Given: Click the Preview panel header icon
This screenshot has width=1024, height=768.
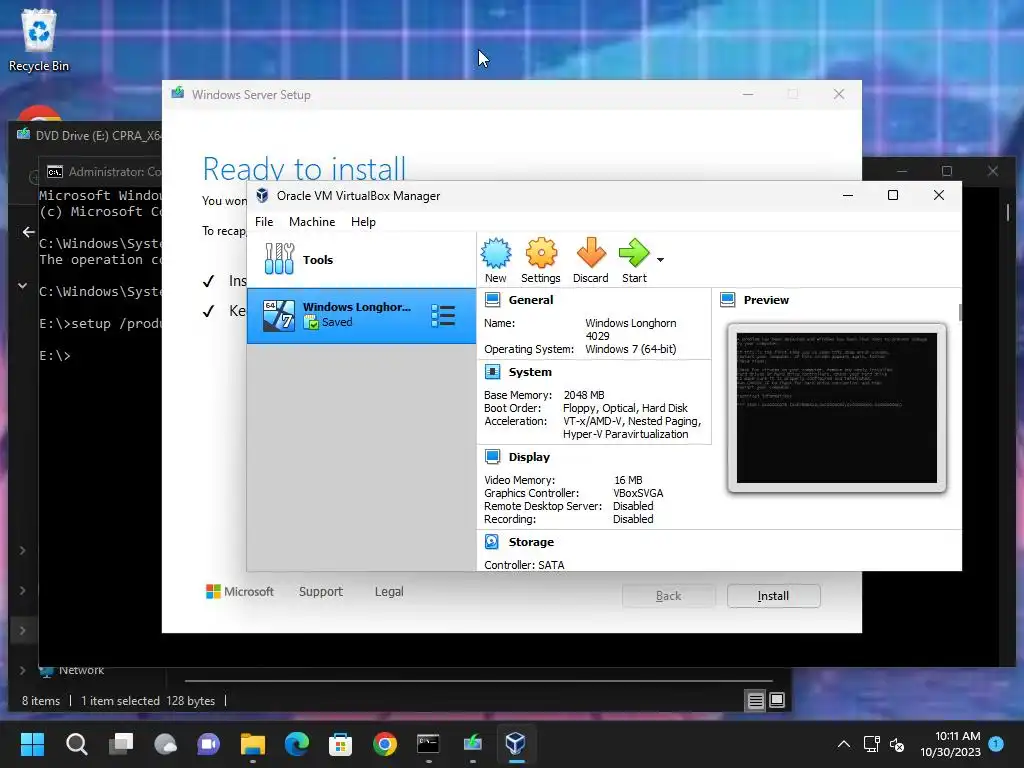Looking at the screenshot, I should 728,300.
